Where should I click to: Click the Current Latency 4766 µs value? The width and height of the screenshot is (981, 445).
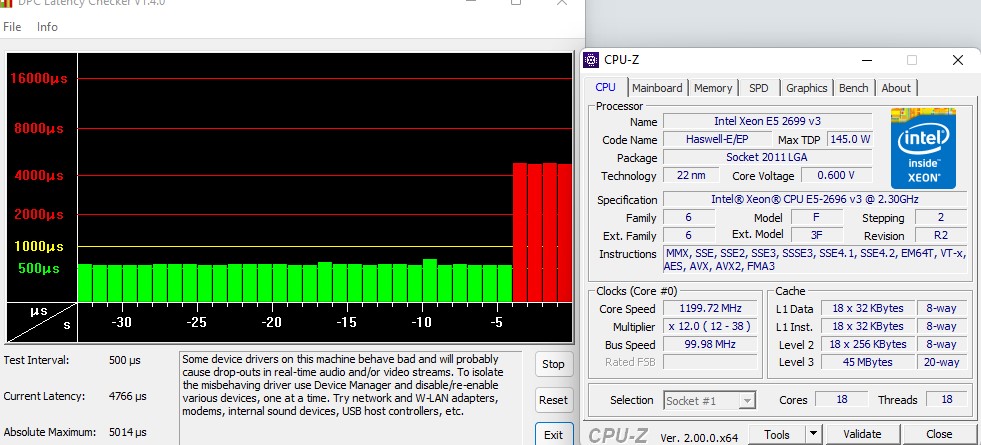pyautogui.click(x=128, y=396)
